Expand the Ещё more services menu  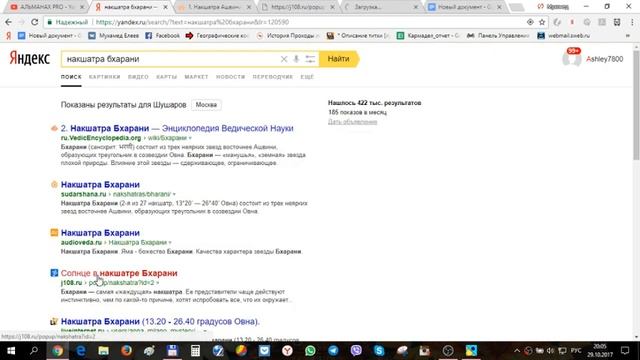point(307,77)
